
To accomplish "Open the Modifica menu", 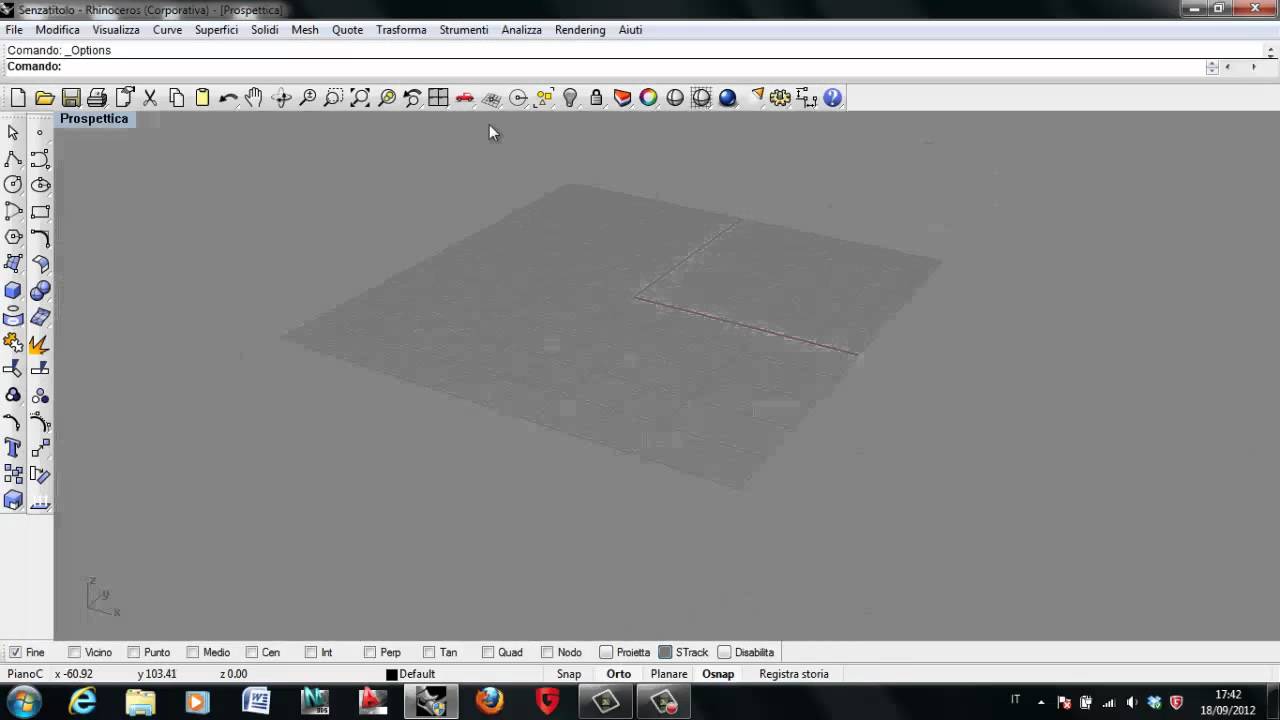I will 57,30.
